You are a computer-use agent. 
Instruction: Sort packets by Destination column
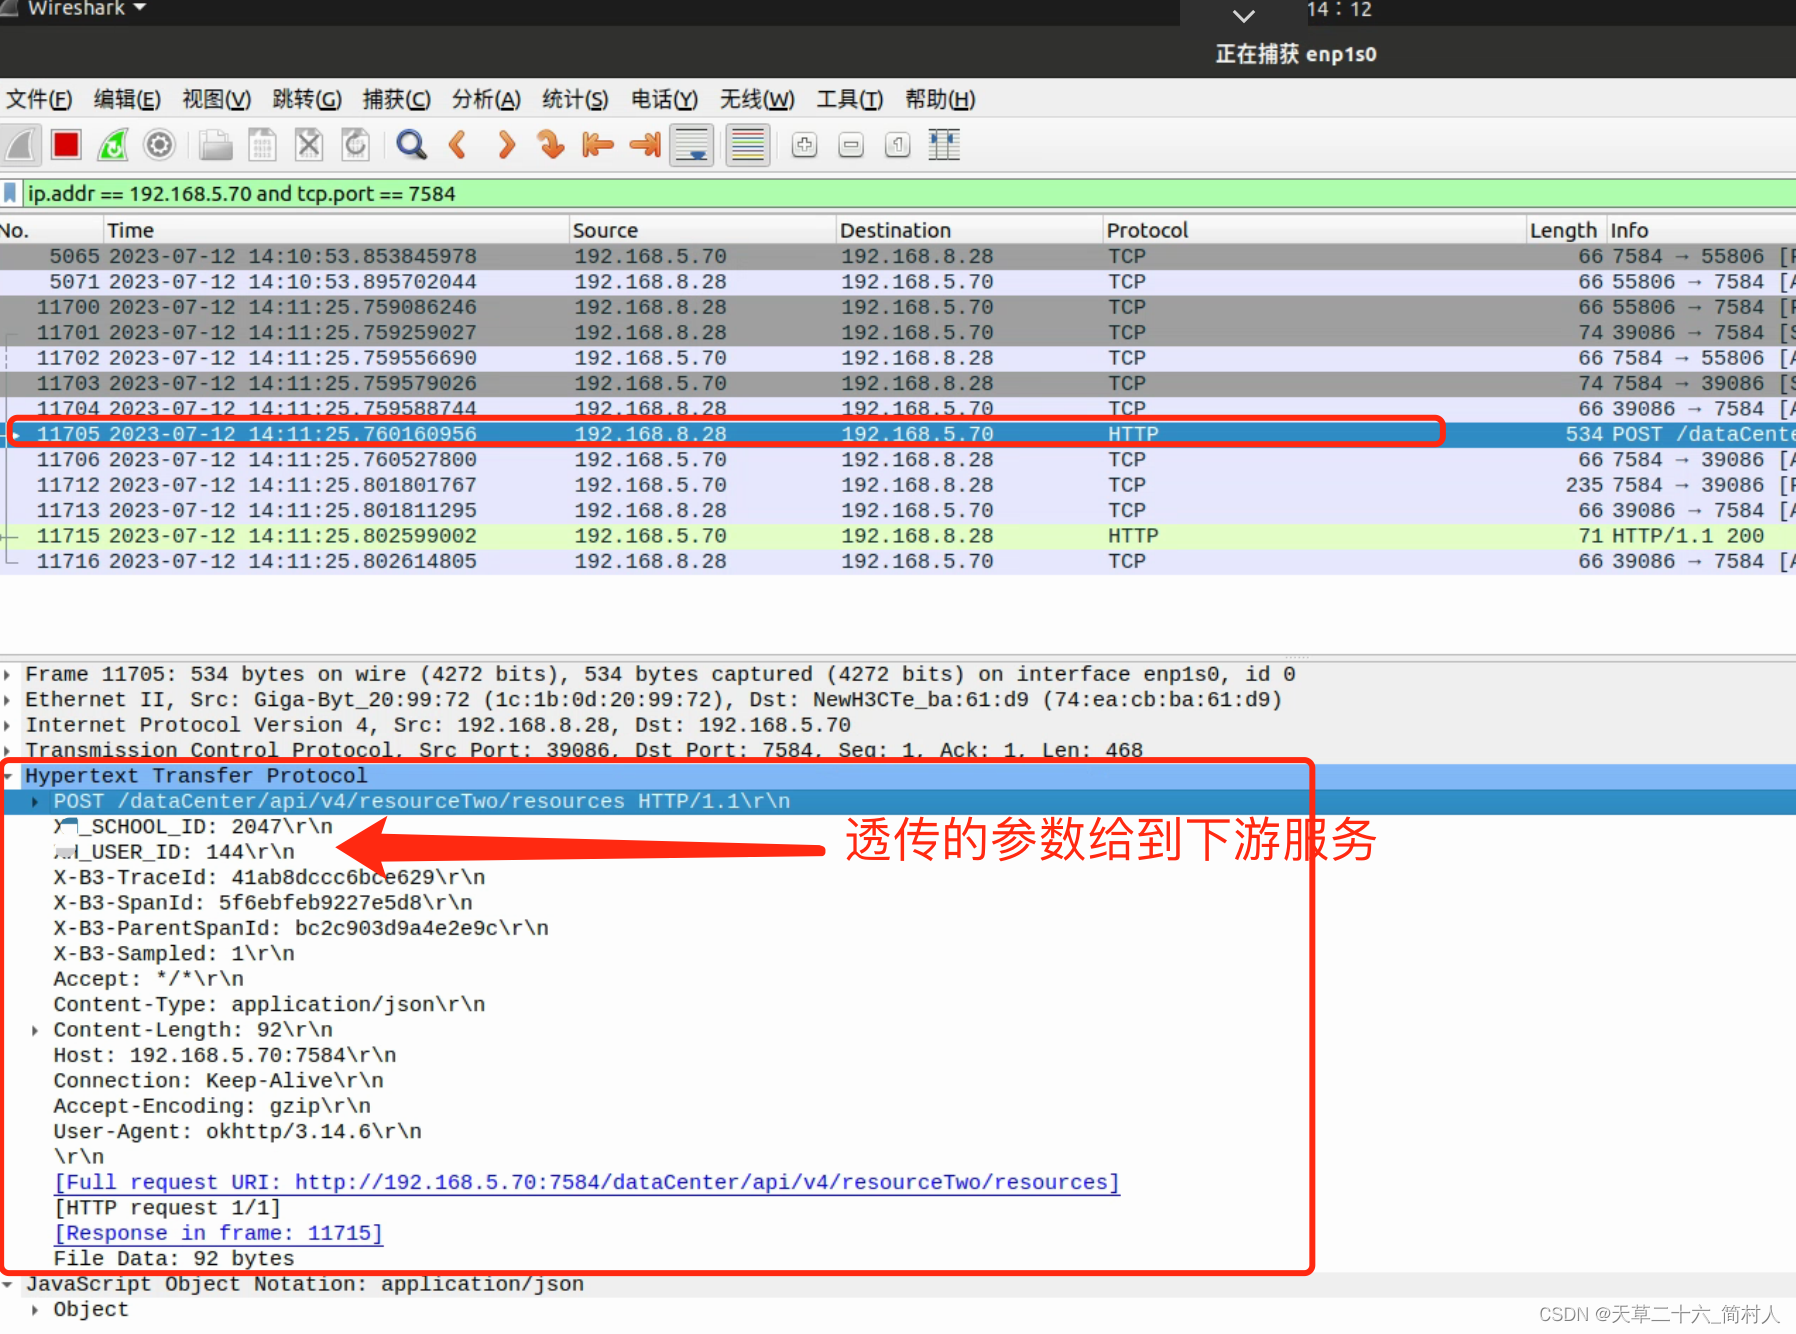[969, 230]
